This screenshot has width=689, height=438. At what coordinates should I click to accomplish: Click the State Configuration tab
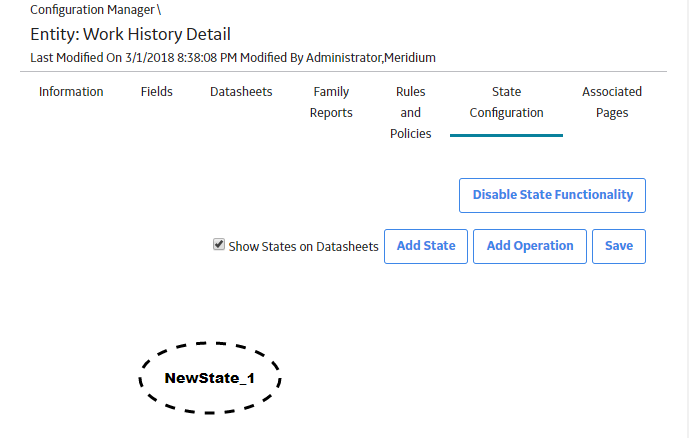(507, 102)
